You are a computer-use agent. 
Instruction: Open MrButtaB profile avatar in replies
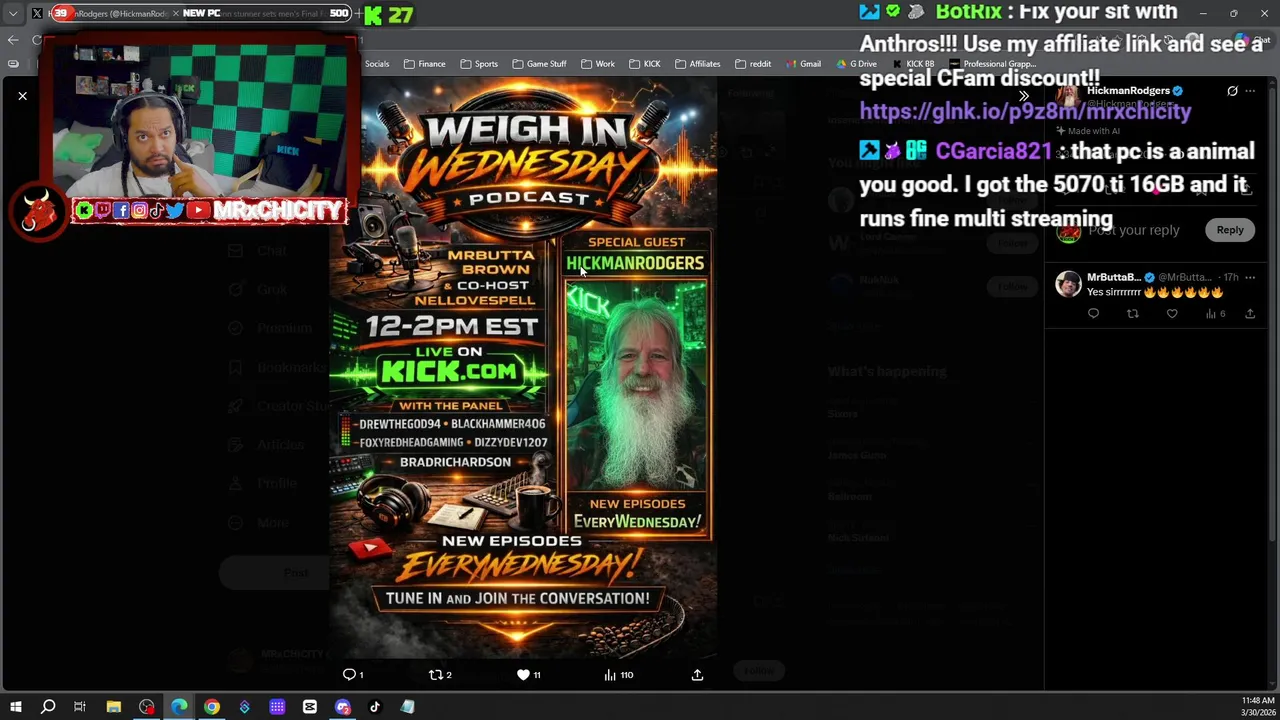(1068, 284)
